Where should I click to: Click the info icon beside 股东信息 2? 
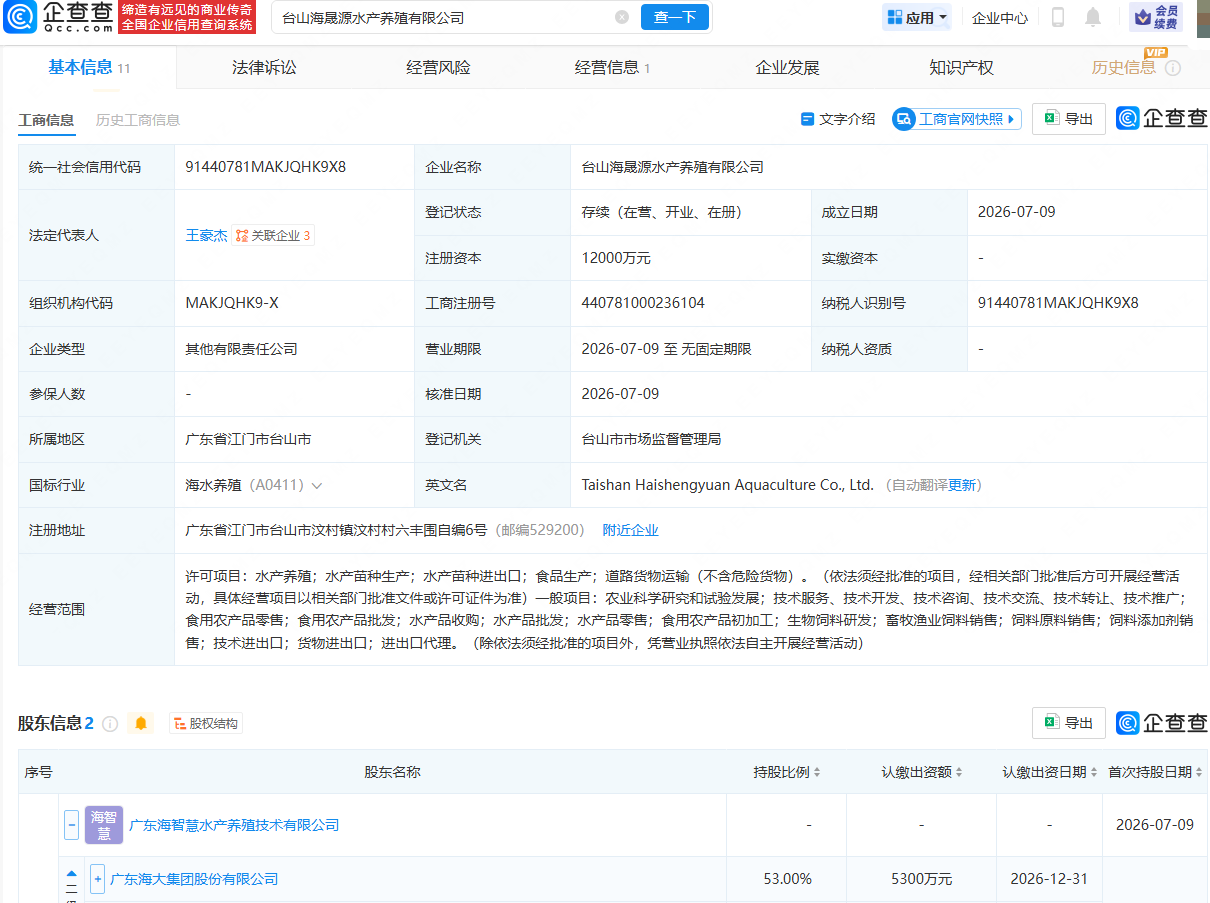coord(110,723)
